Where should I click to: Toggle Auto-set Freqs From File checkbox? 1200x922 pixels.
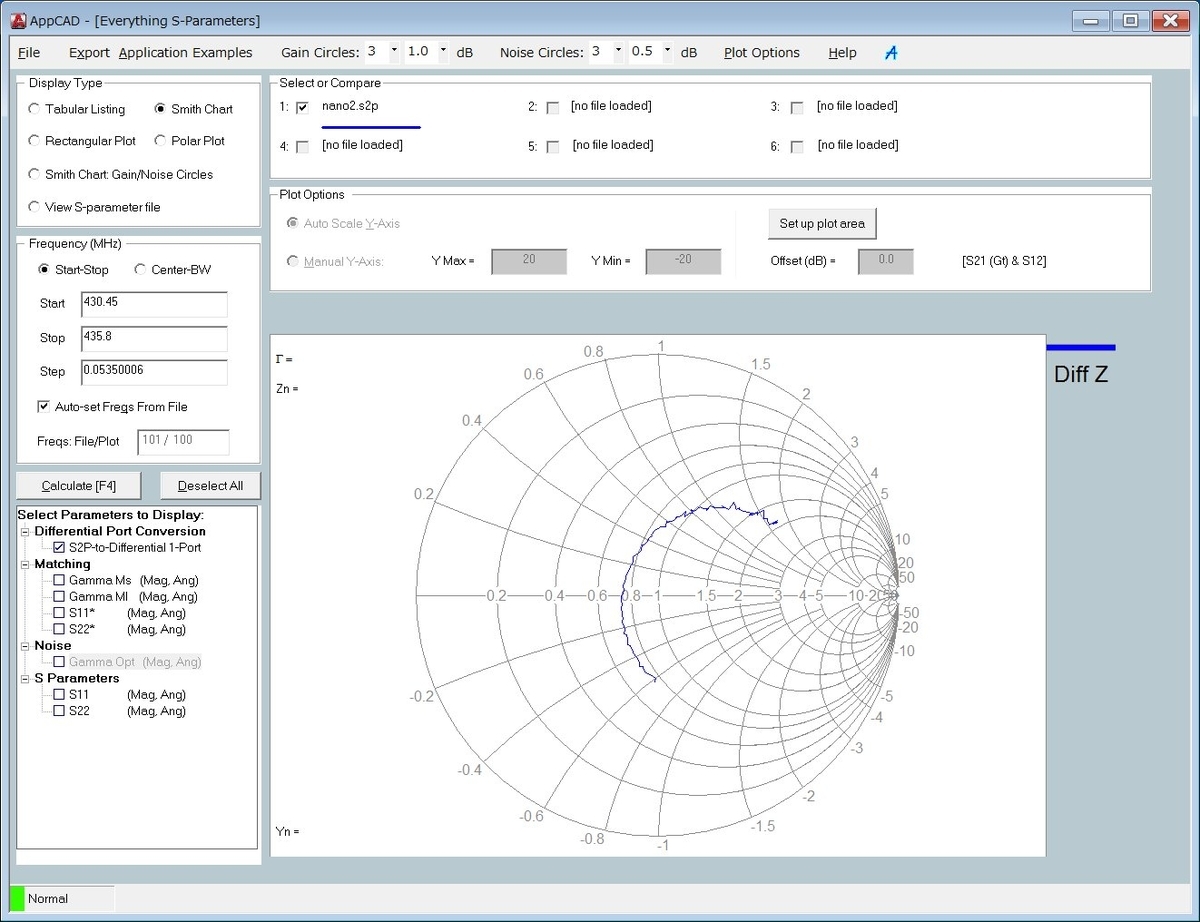click(x=43, y=407)
